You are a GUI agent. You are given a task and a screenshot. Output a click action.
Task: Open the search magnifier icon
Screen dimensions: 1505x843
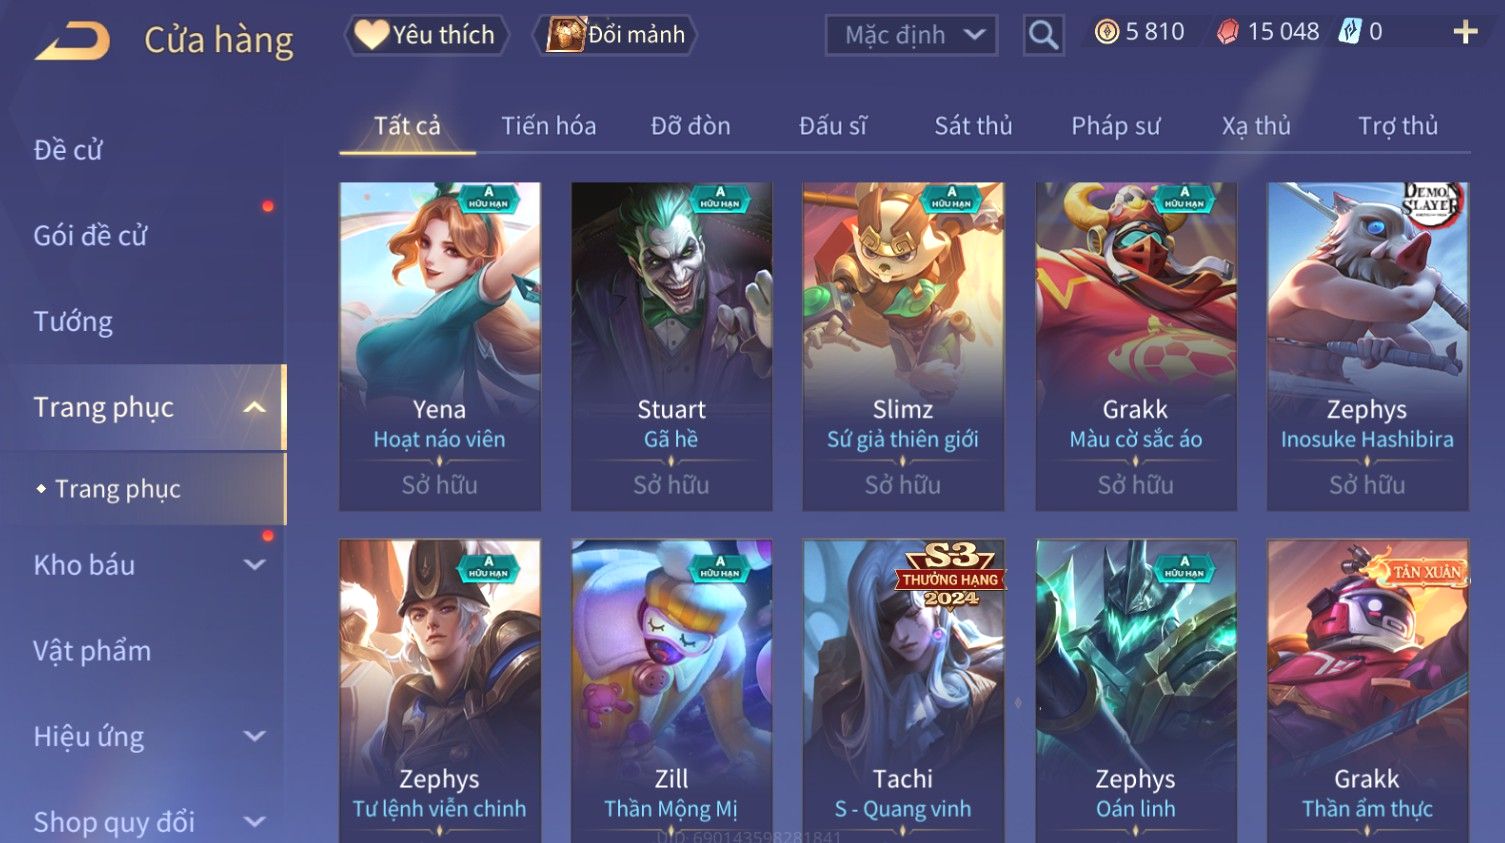(1043, 36)
